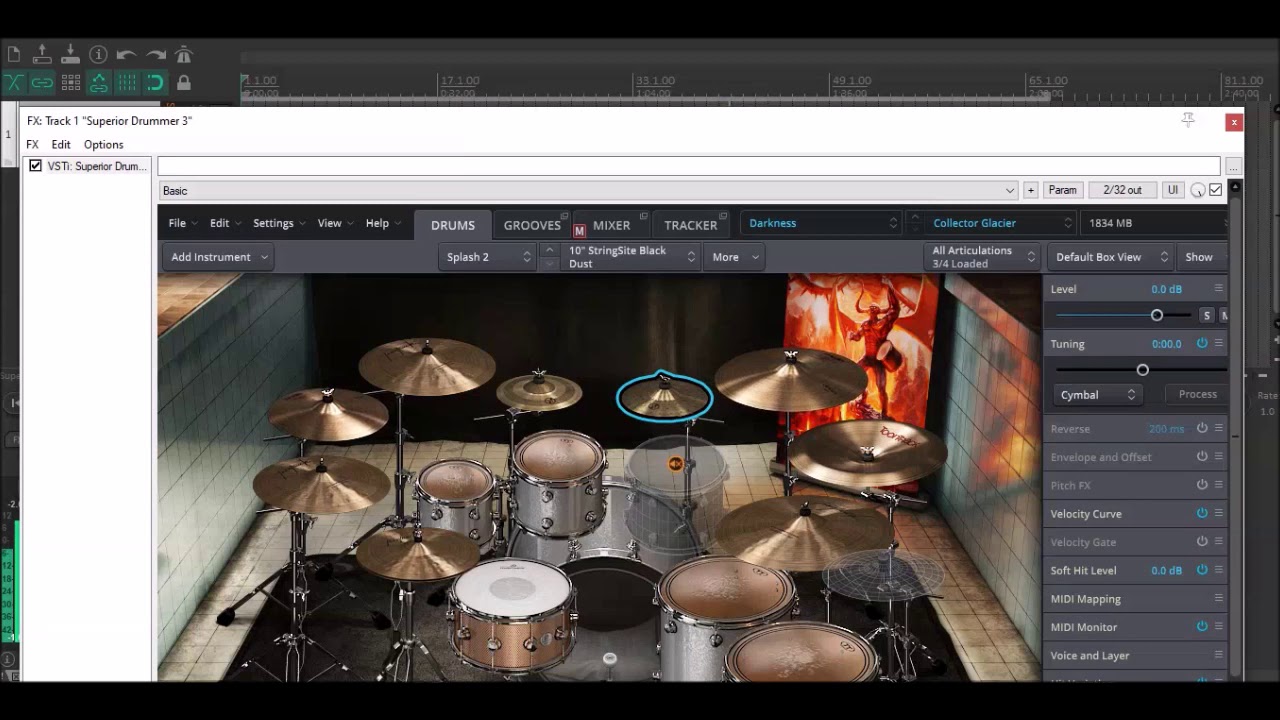Image resolution: width=1280 pixels, height=720 pixels.
Task: Open Envelope and Offset hamburger menu
Action: click(1218, 456)
